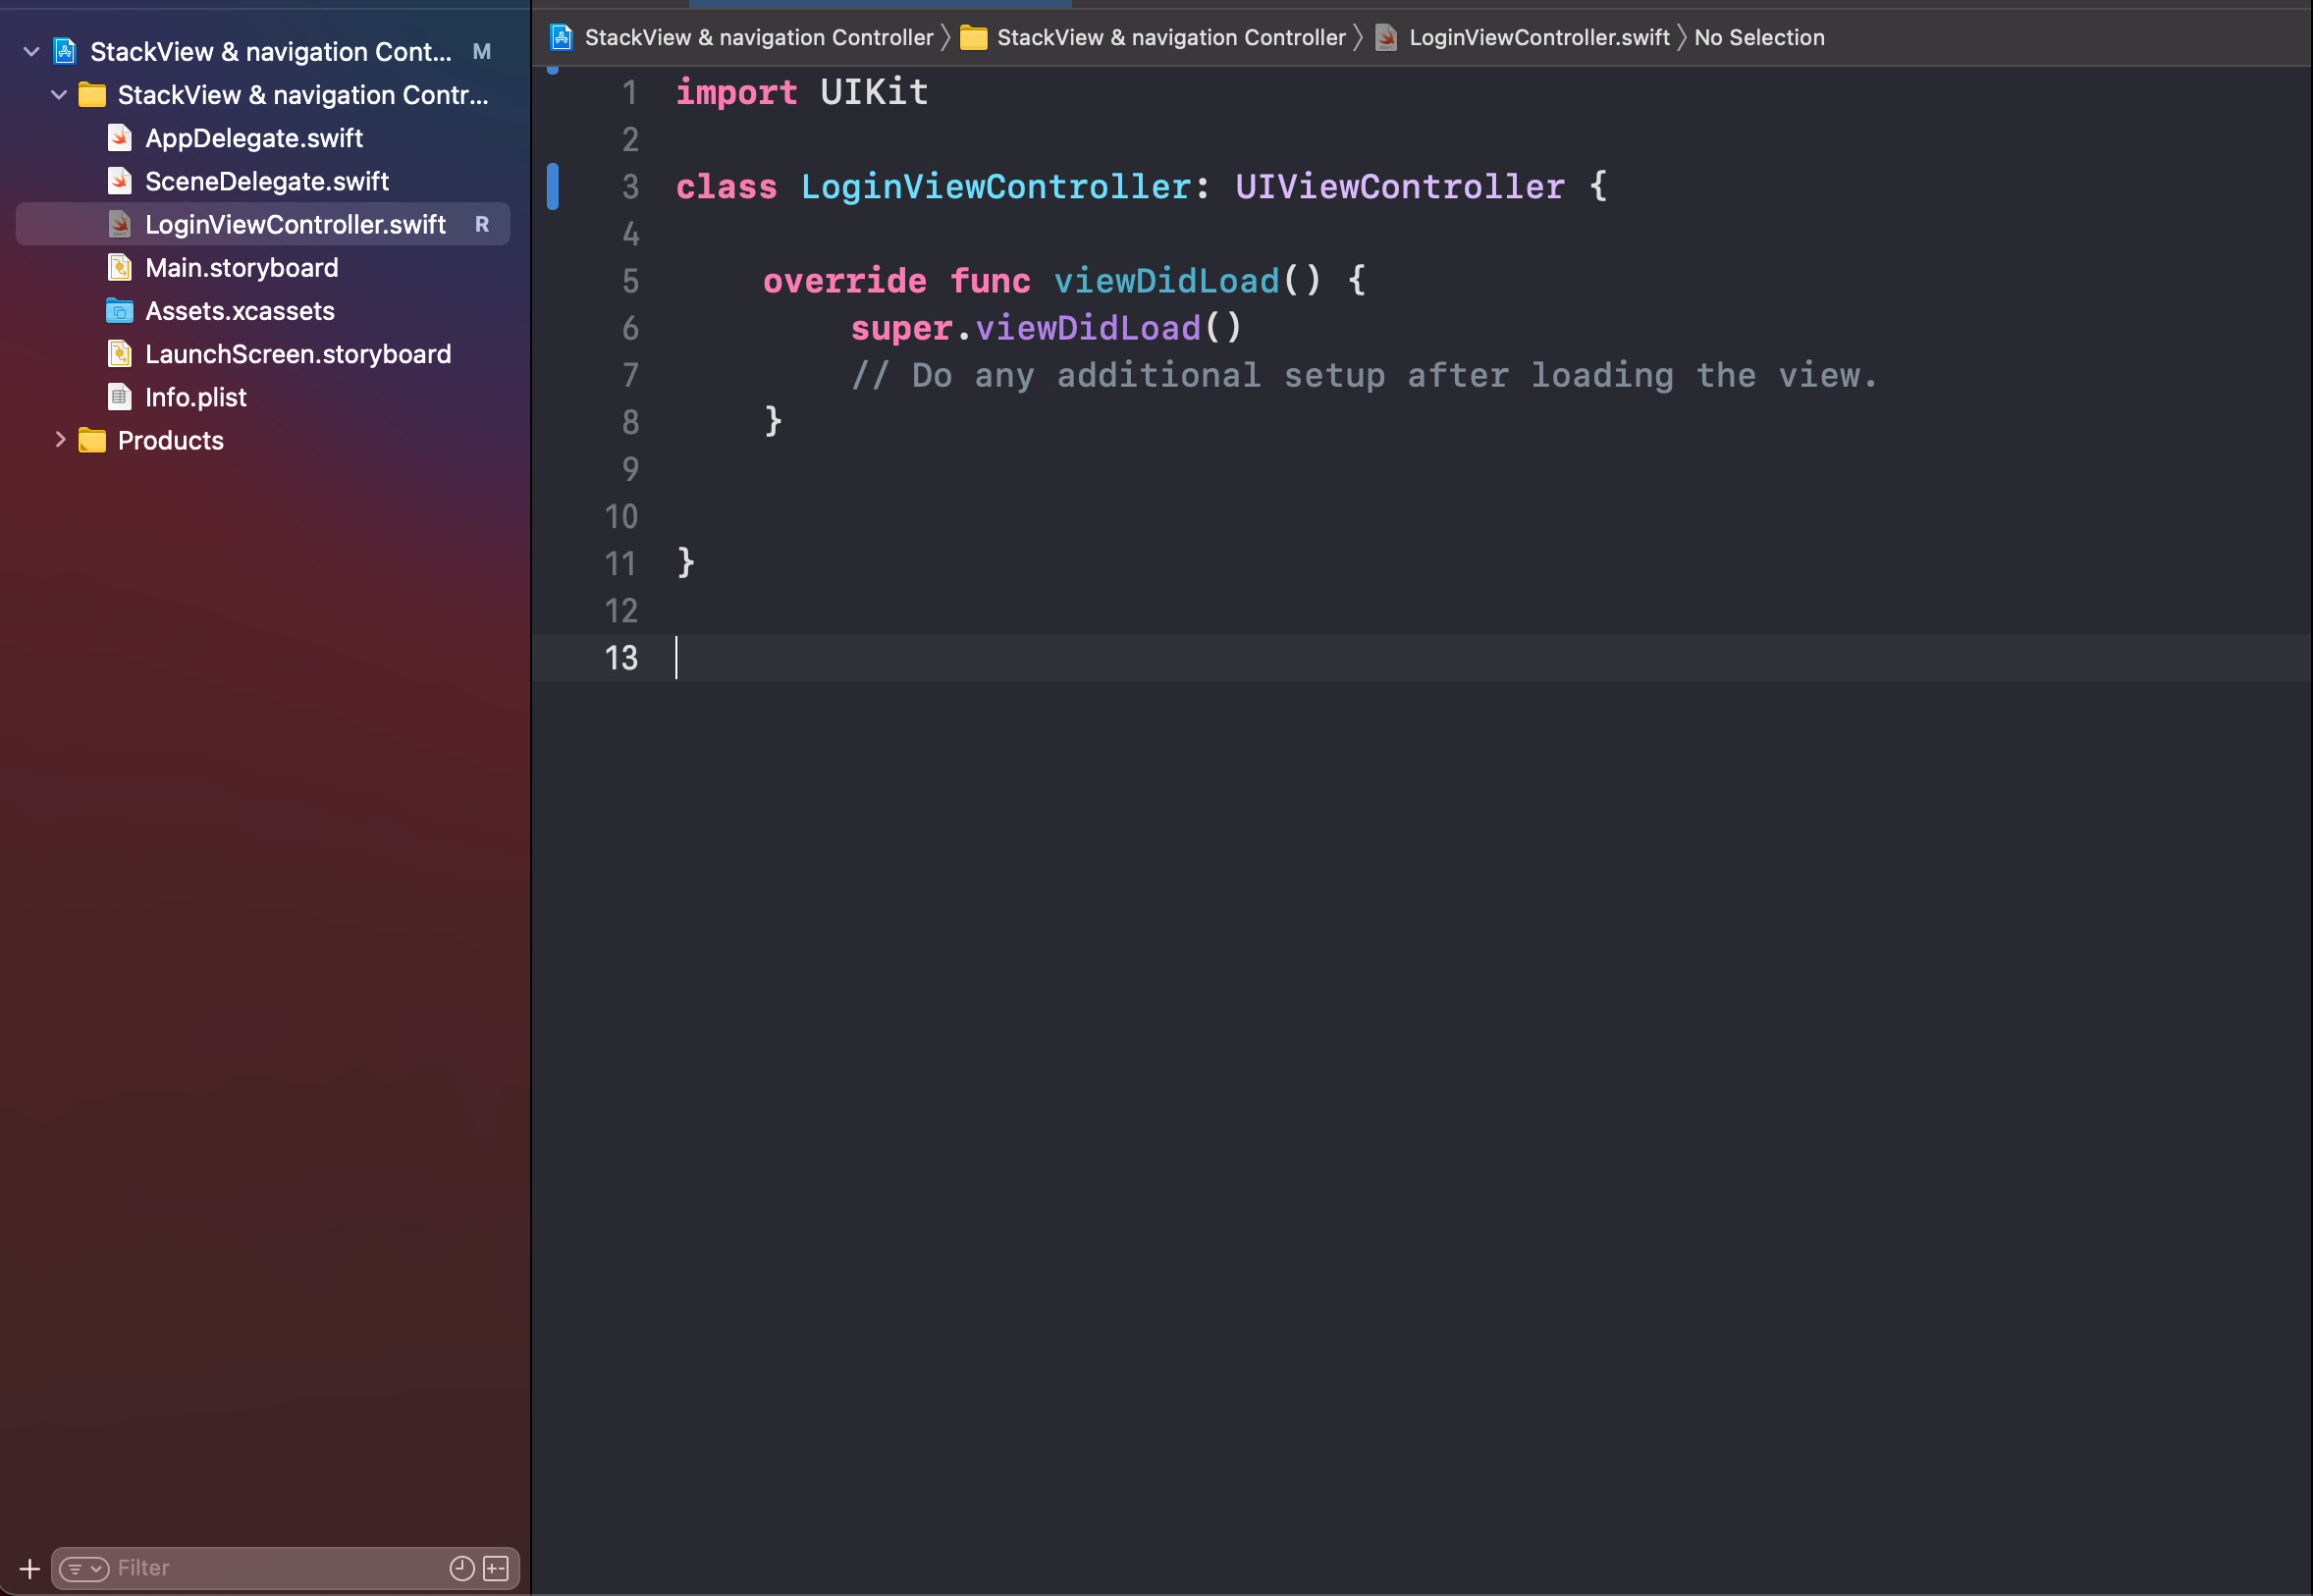Click the yellow StackView group folder icon in navigator

pos(92,95)
